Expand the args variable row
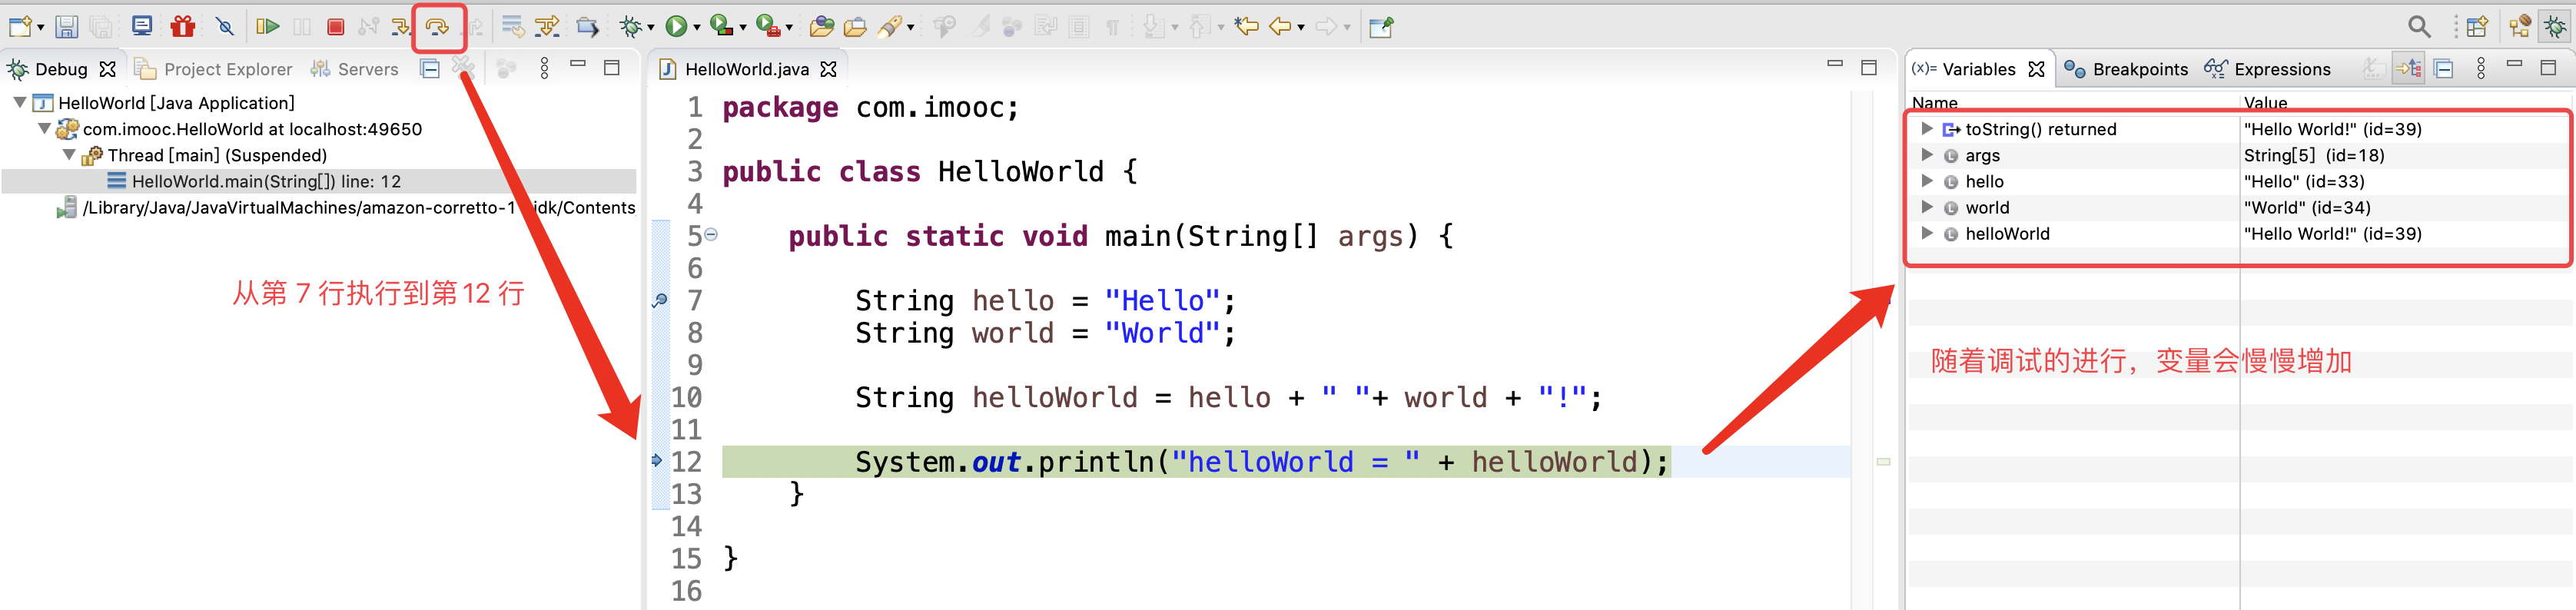This screenshot has width=2576, height=610. click(x=1926, y=155)
